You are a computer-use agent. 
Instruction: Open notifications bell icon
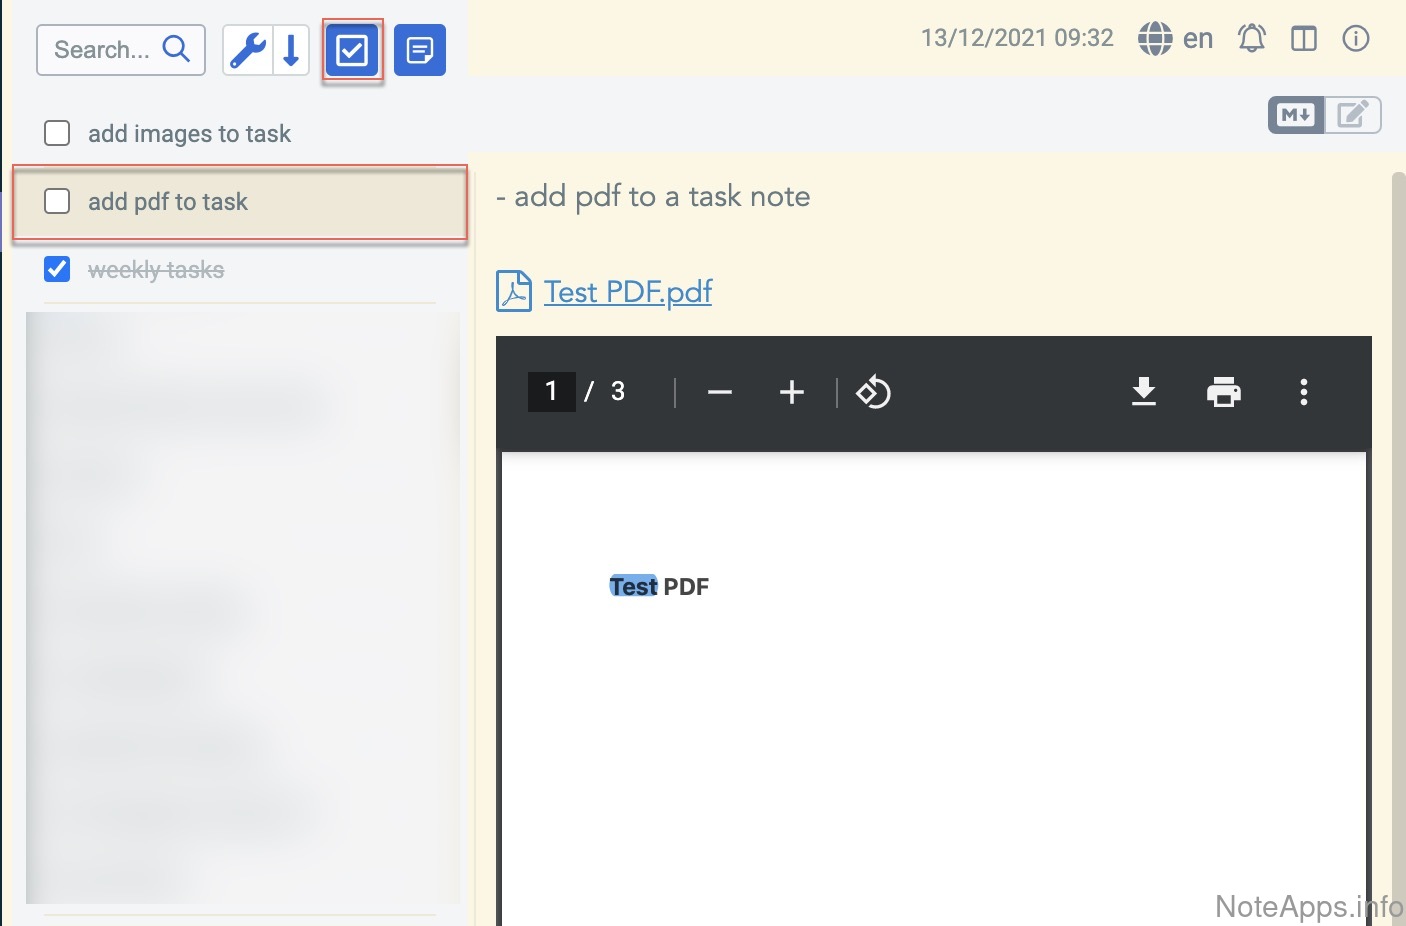(1251, 39)
